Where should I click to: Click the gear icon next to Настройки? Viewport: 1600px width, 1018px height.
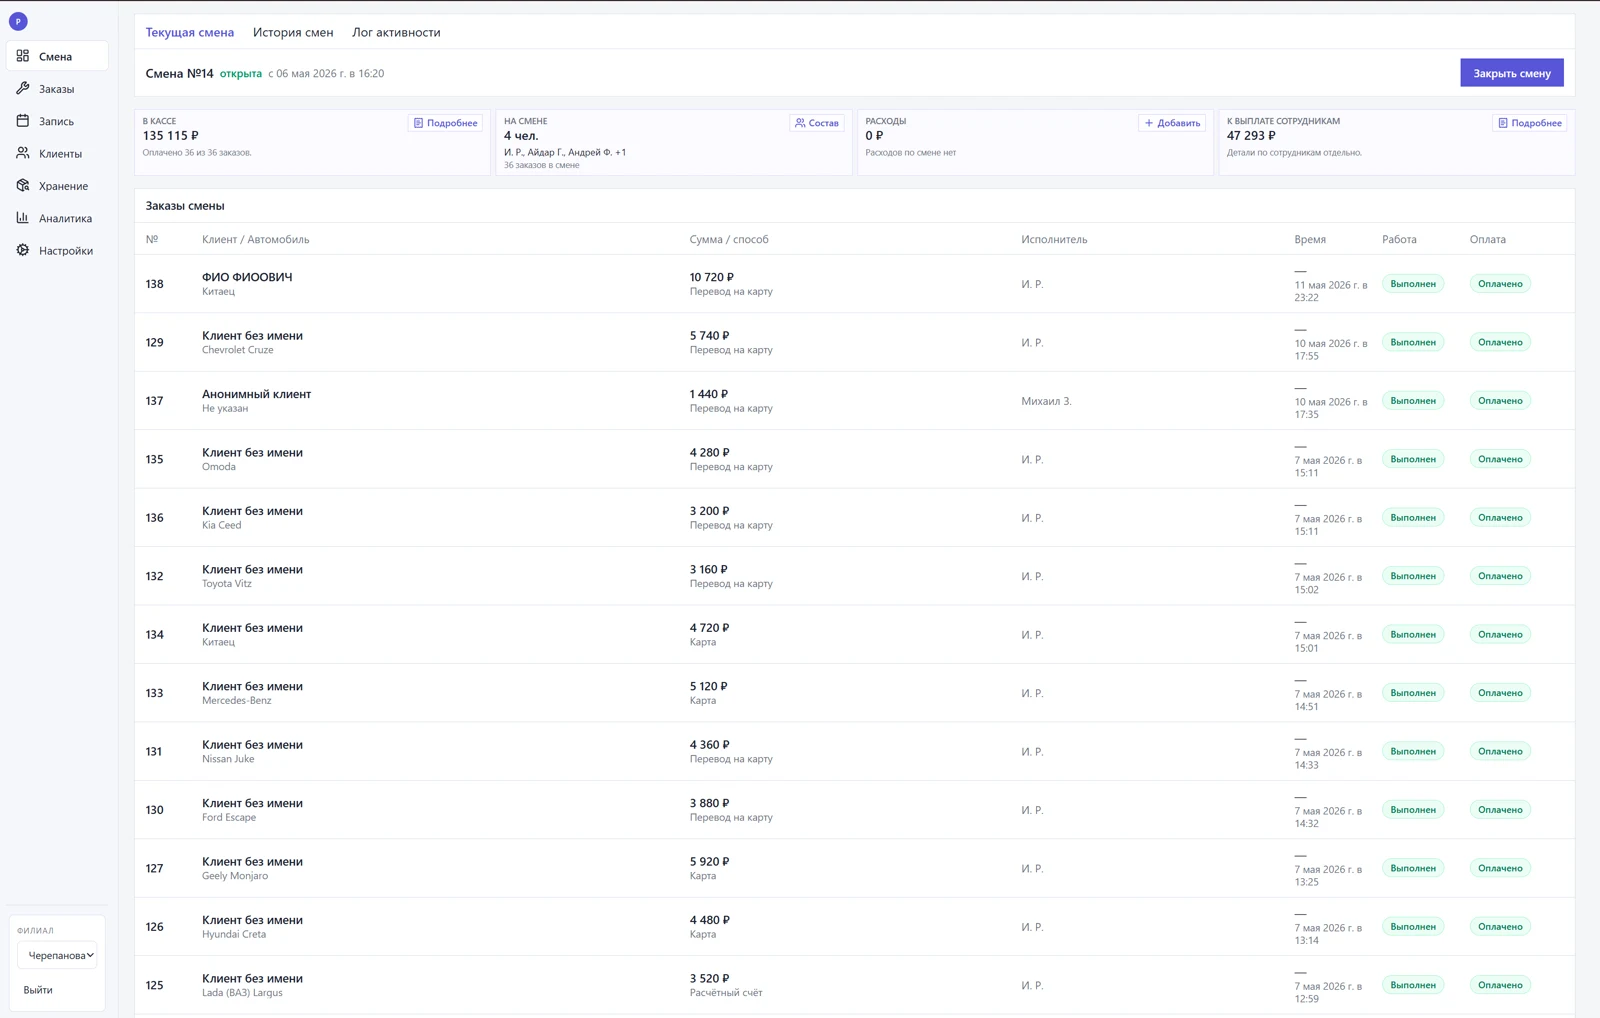point(23,250)
